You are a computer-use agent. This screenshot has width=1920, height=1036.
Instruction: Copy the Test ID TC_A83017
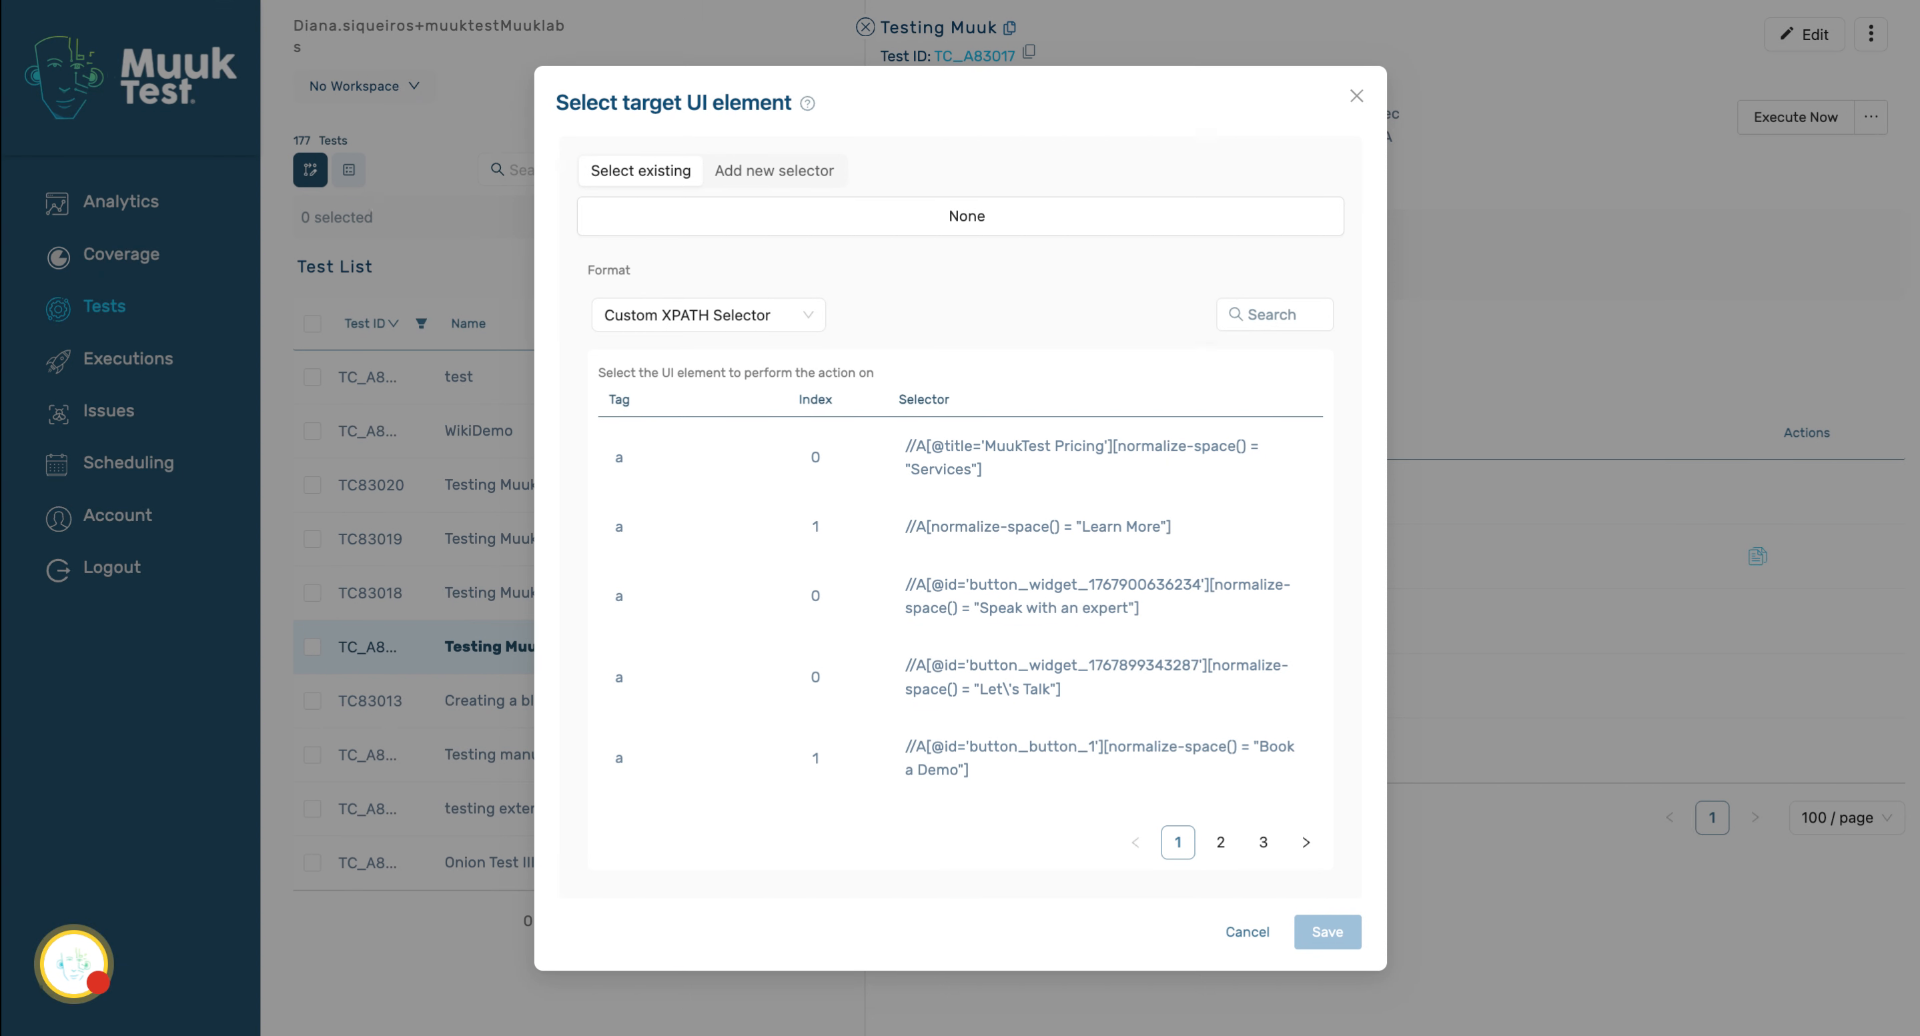click(x=1029, y=51)
